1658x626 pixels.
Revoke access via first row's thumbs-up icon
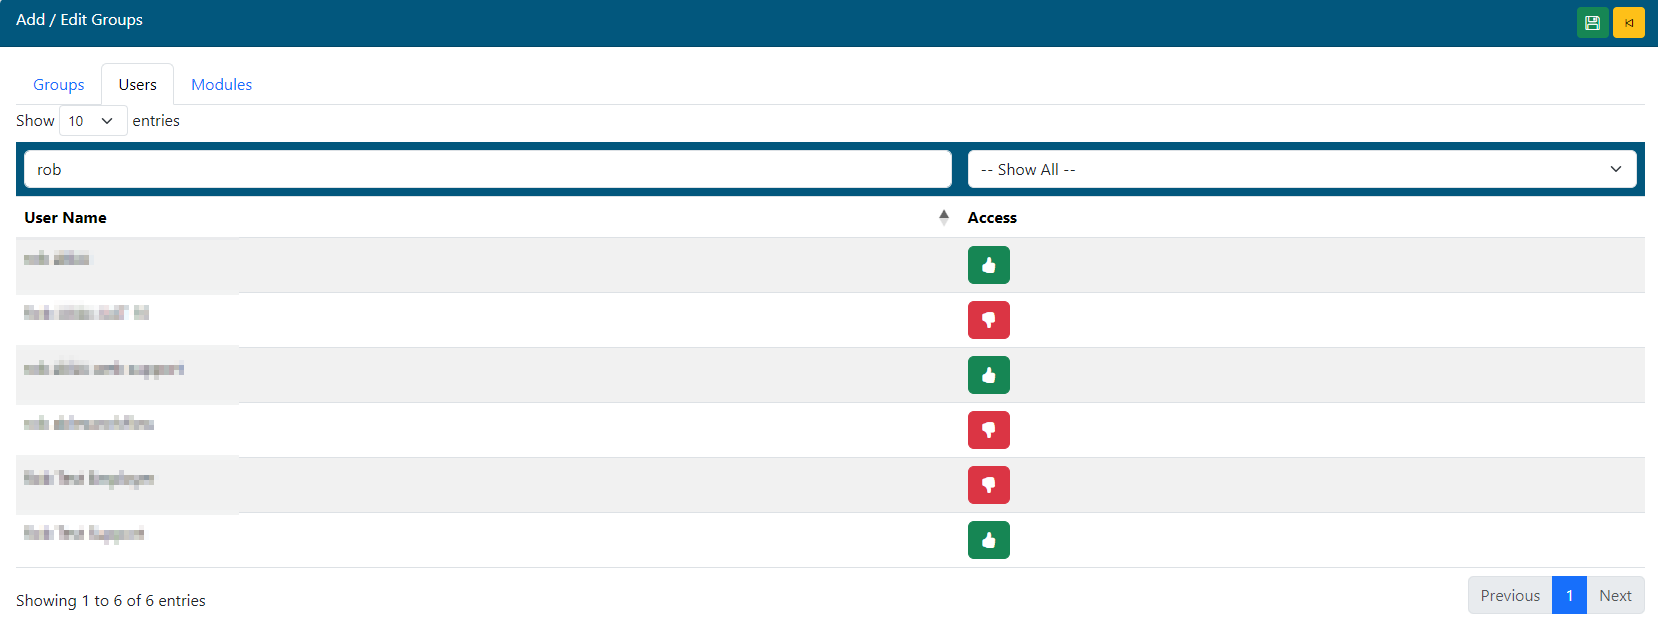coord(988,265)
